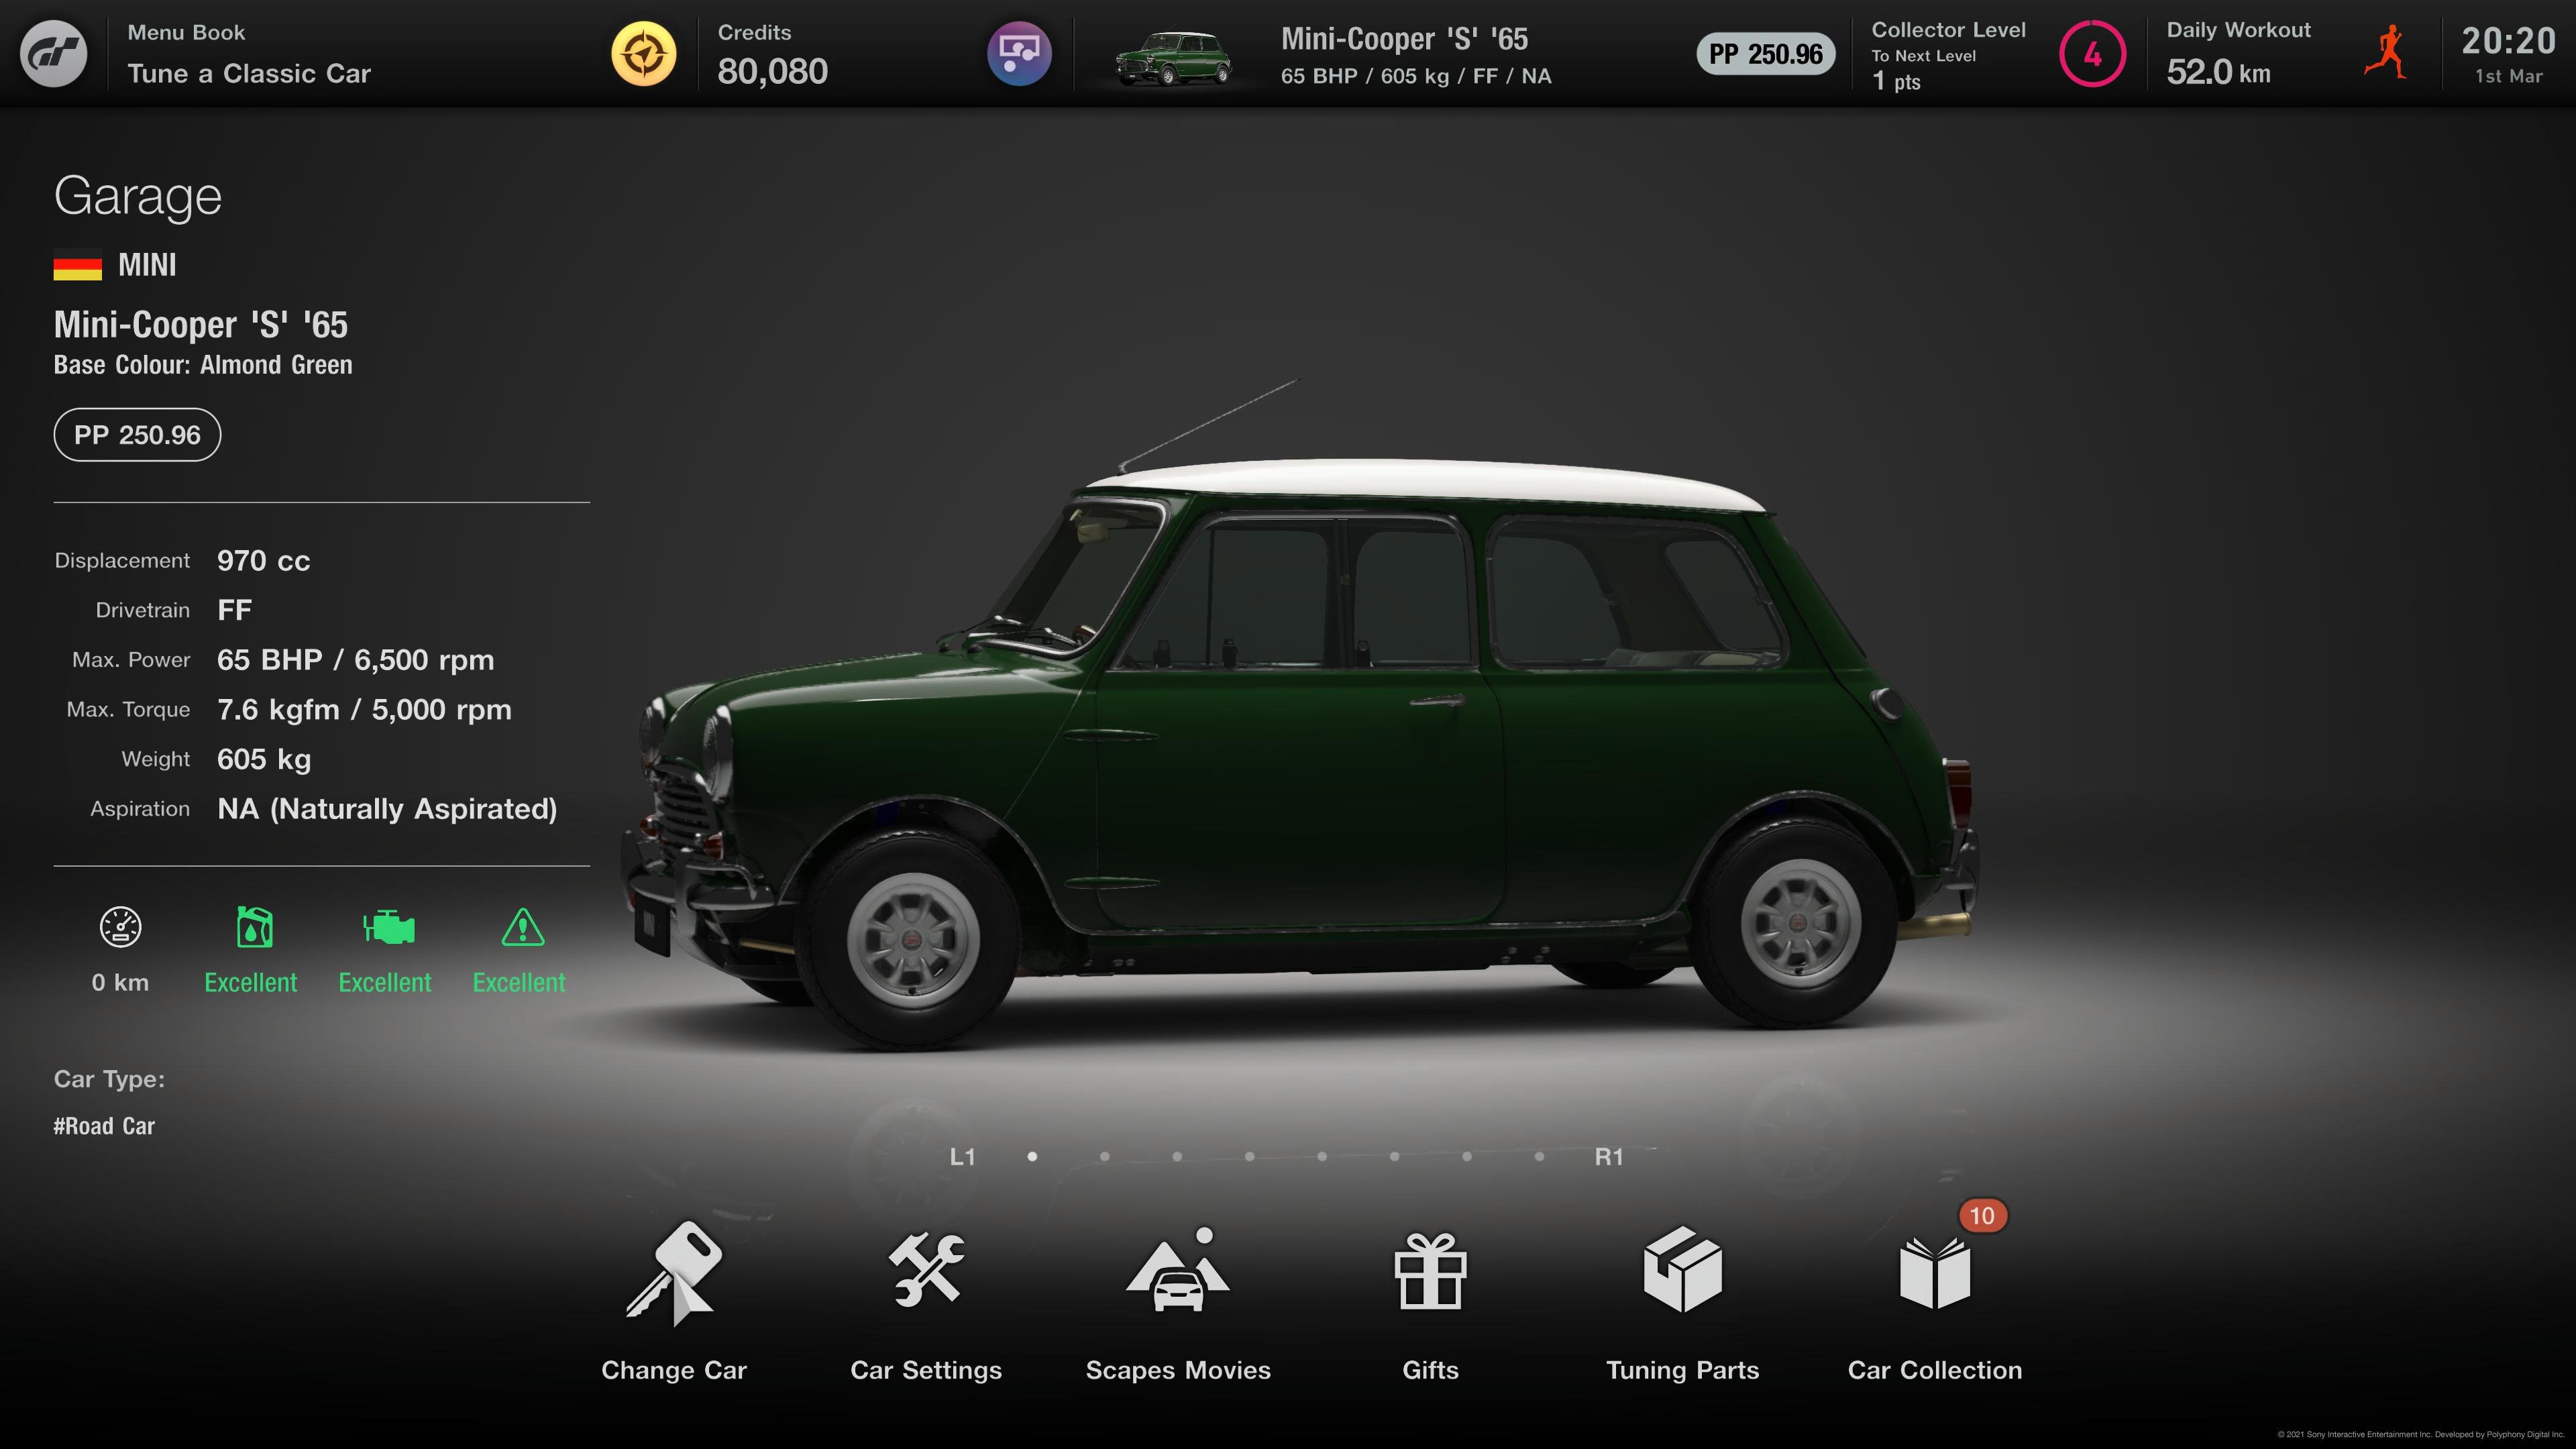Select the Car Collection label

1934,1370
